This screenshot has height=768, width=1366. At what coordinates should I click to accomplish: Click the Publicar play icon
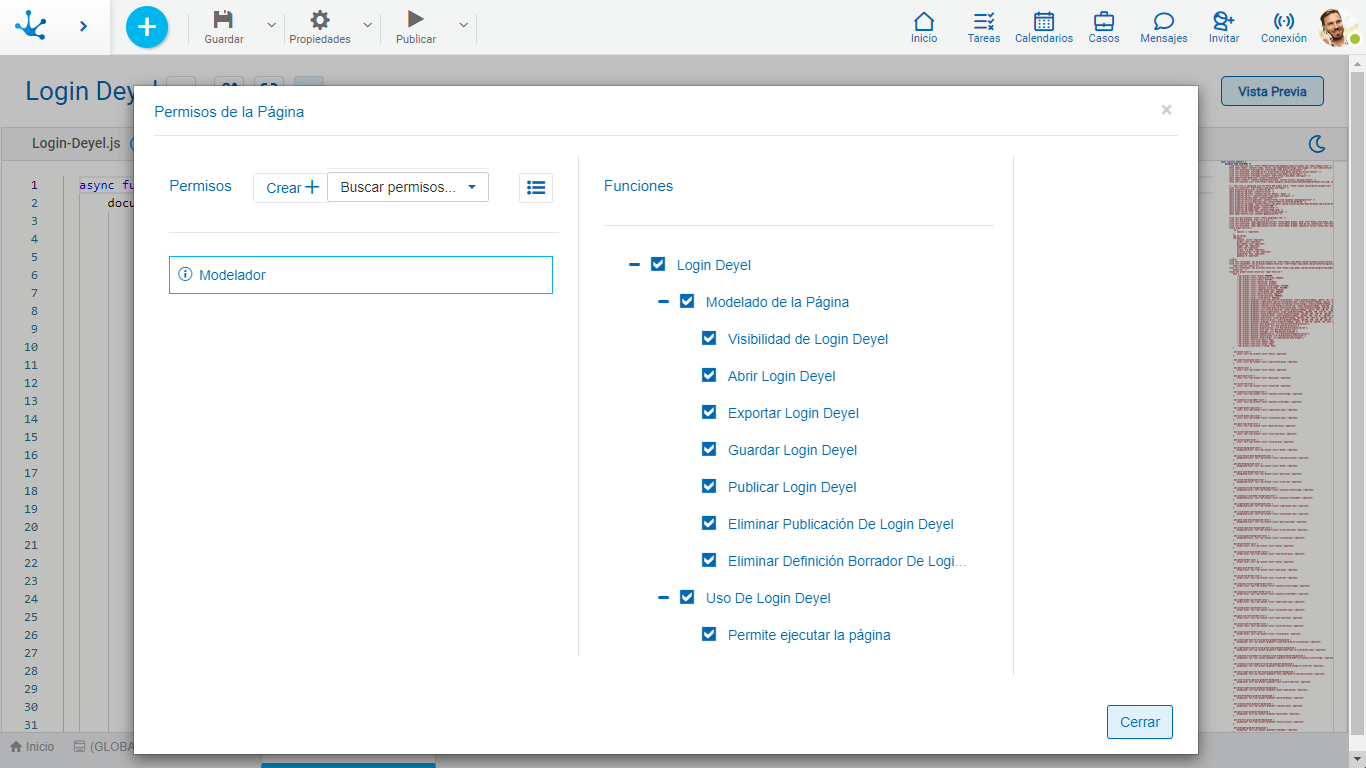pyautogui.click(x=416, y=19)
